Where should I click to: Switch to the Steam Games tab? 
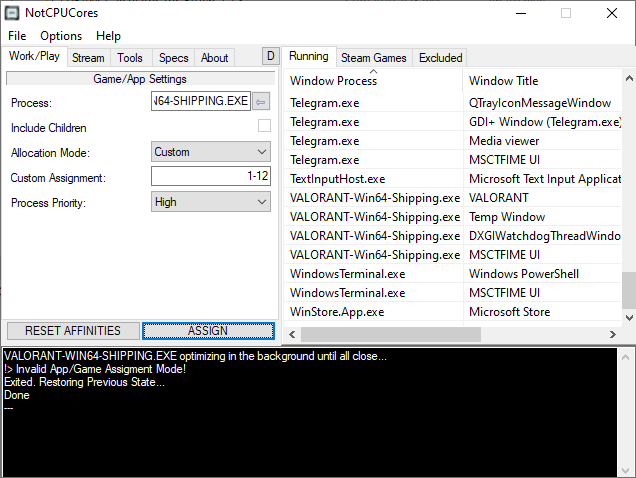[374, 58]
